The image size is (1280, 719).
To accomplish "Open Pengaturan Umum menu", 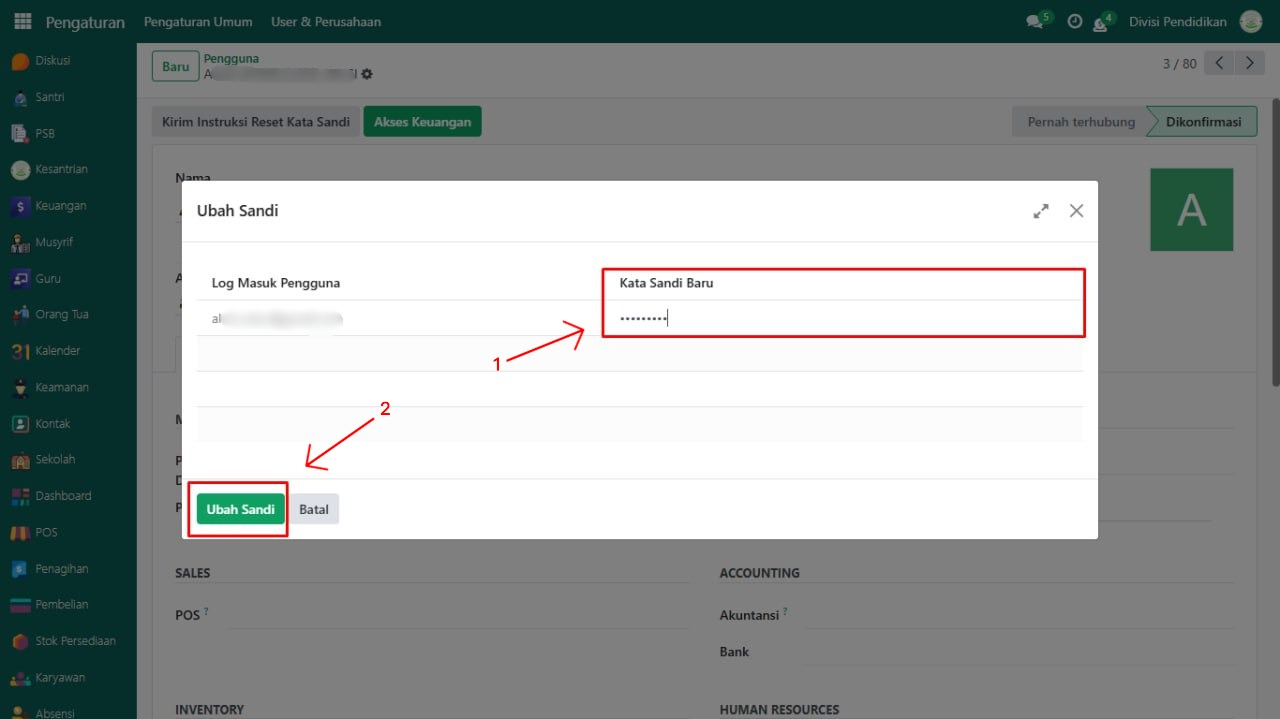I will [198, 21].
